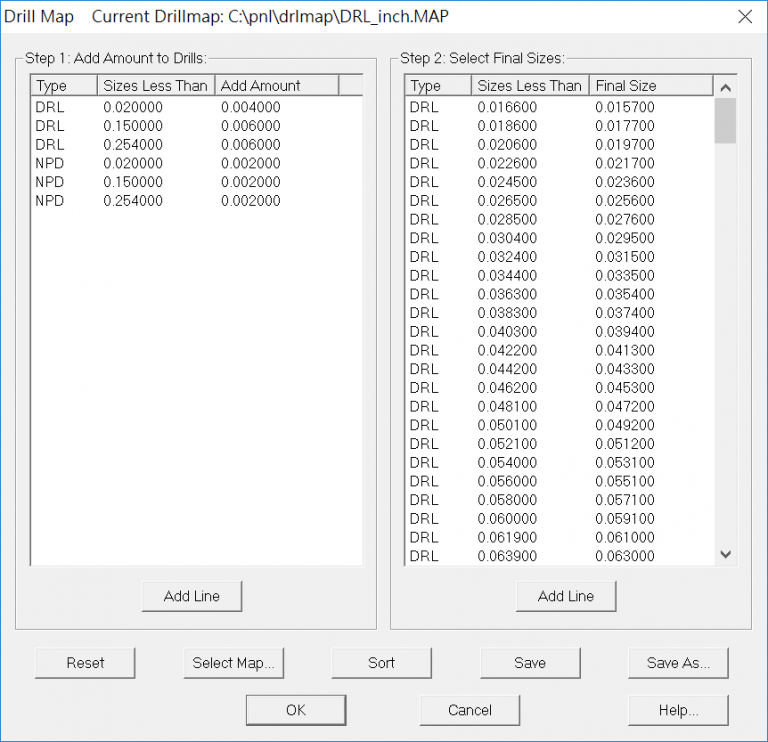This screenshot has width=768, height=742.
Task: Select row with final size 0.059100
Action: [559, 519]
